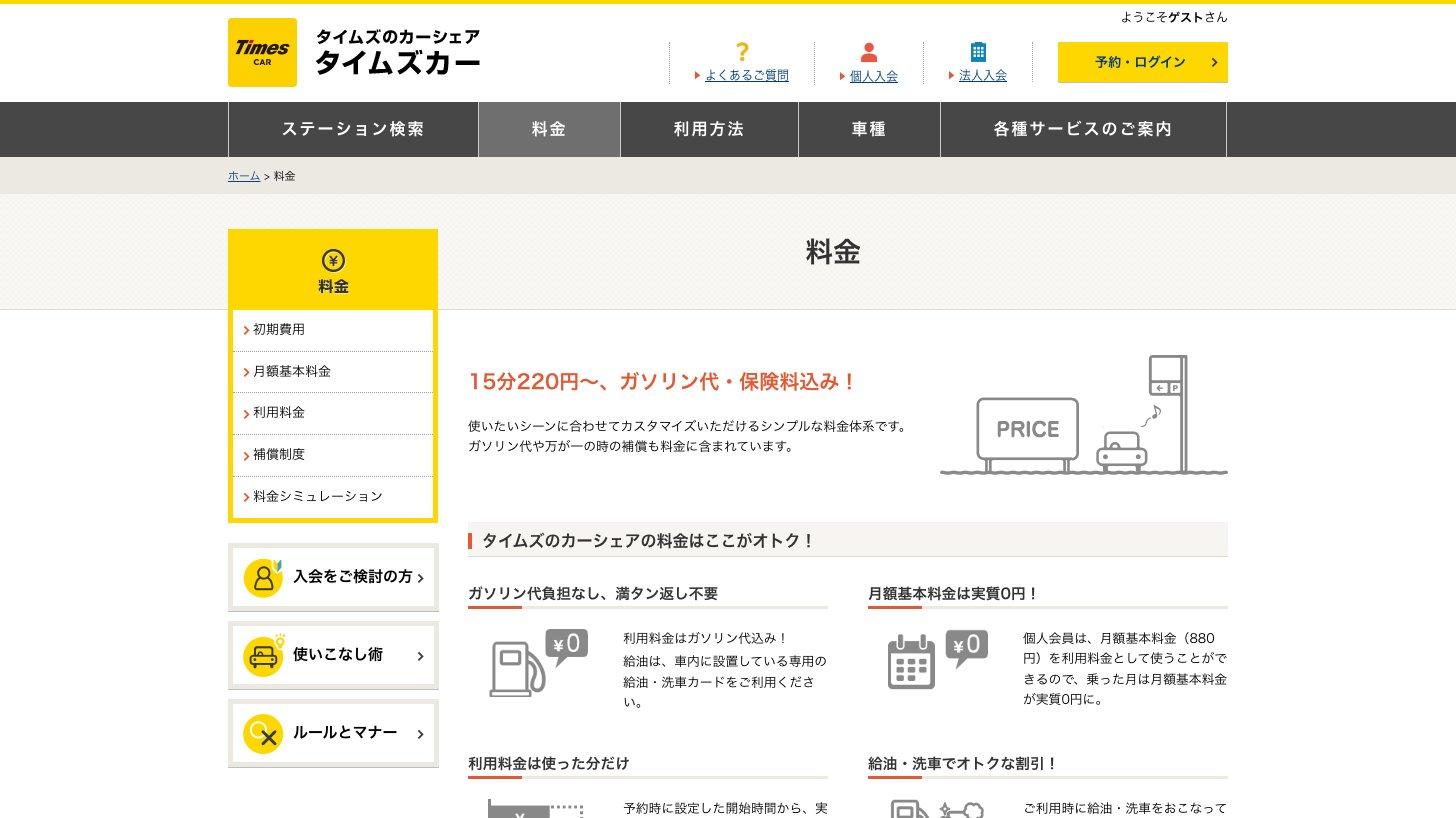
Task: Open 法人入会 link
Action: point(983,76)
